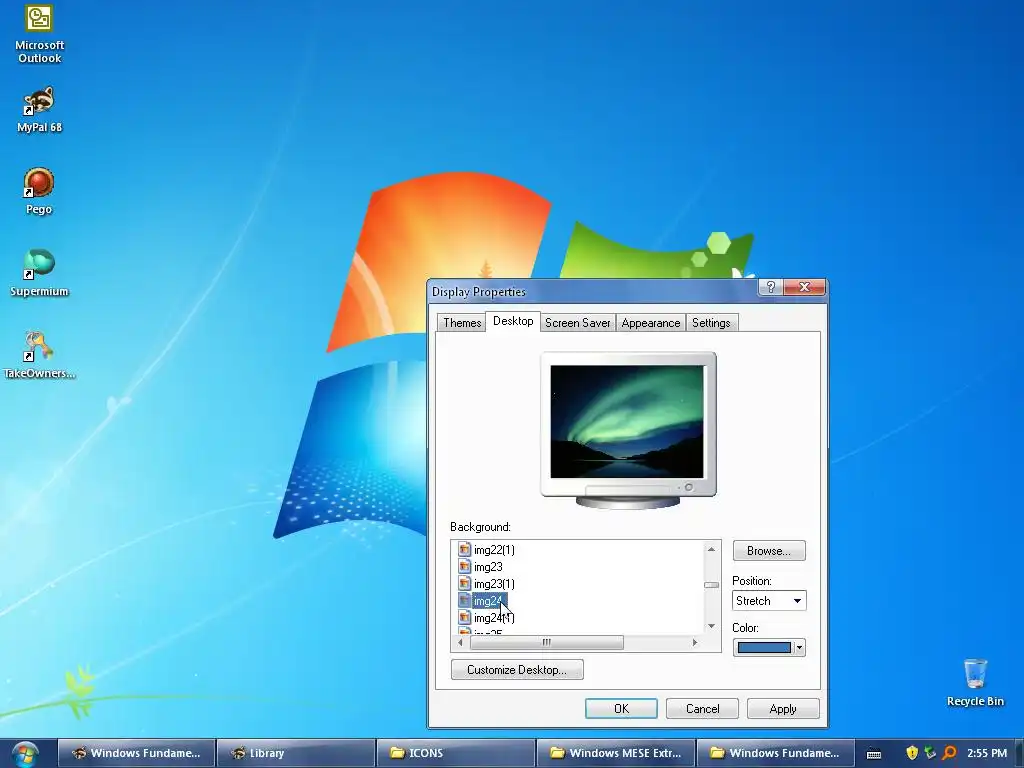Close the Display Properties dialog
Viewport: 1024px width, 768px height.
[x=805, y=287]
